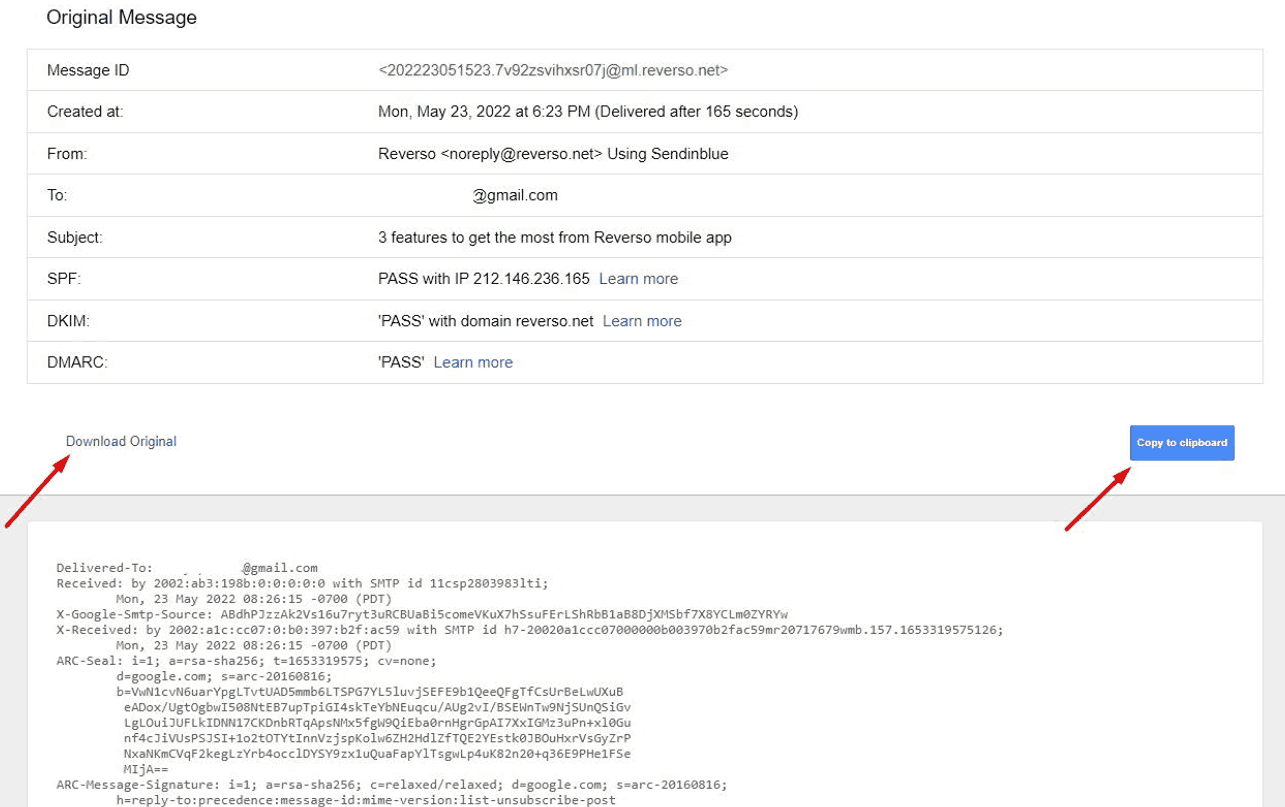The width and height of the screenshot is (1285, 807).
Task: Select the Subject text about Reverso mobile app
Action: (555, 237)
